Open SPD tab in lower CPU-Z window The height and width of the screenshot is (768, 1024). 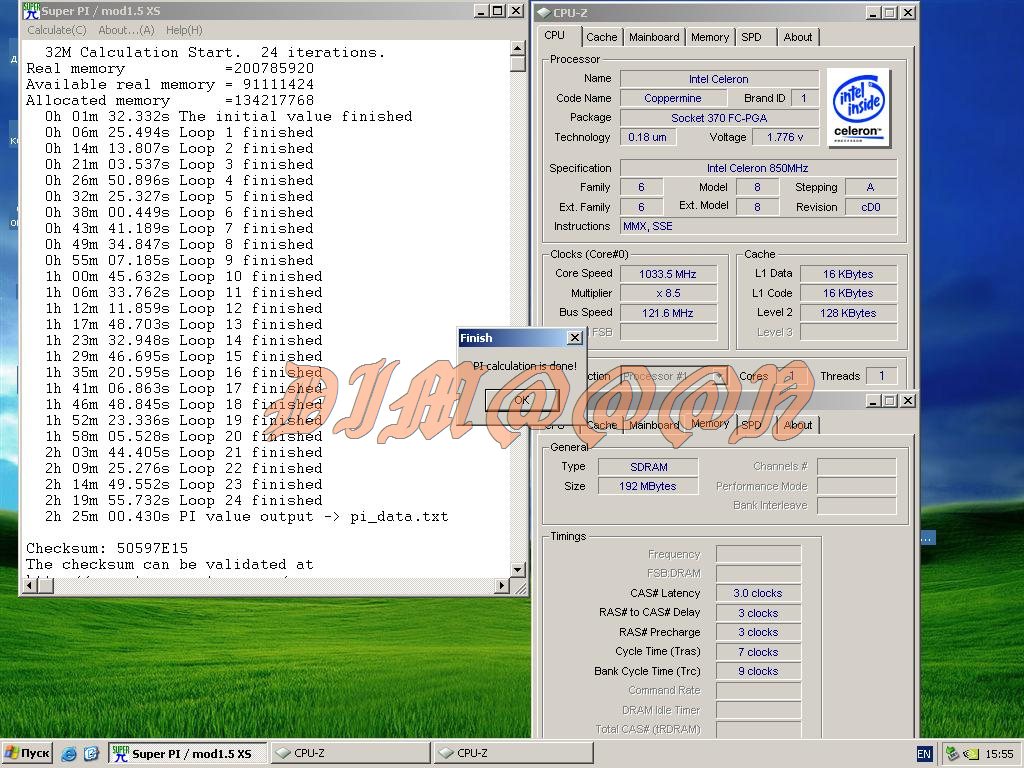point(752,425)
